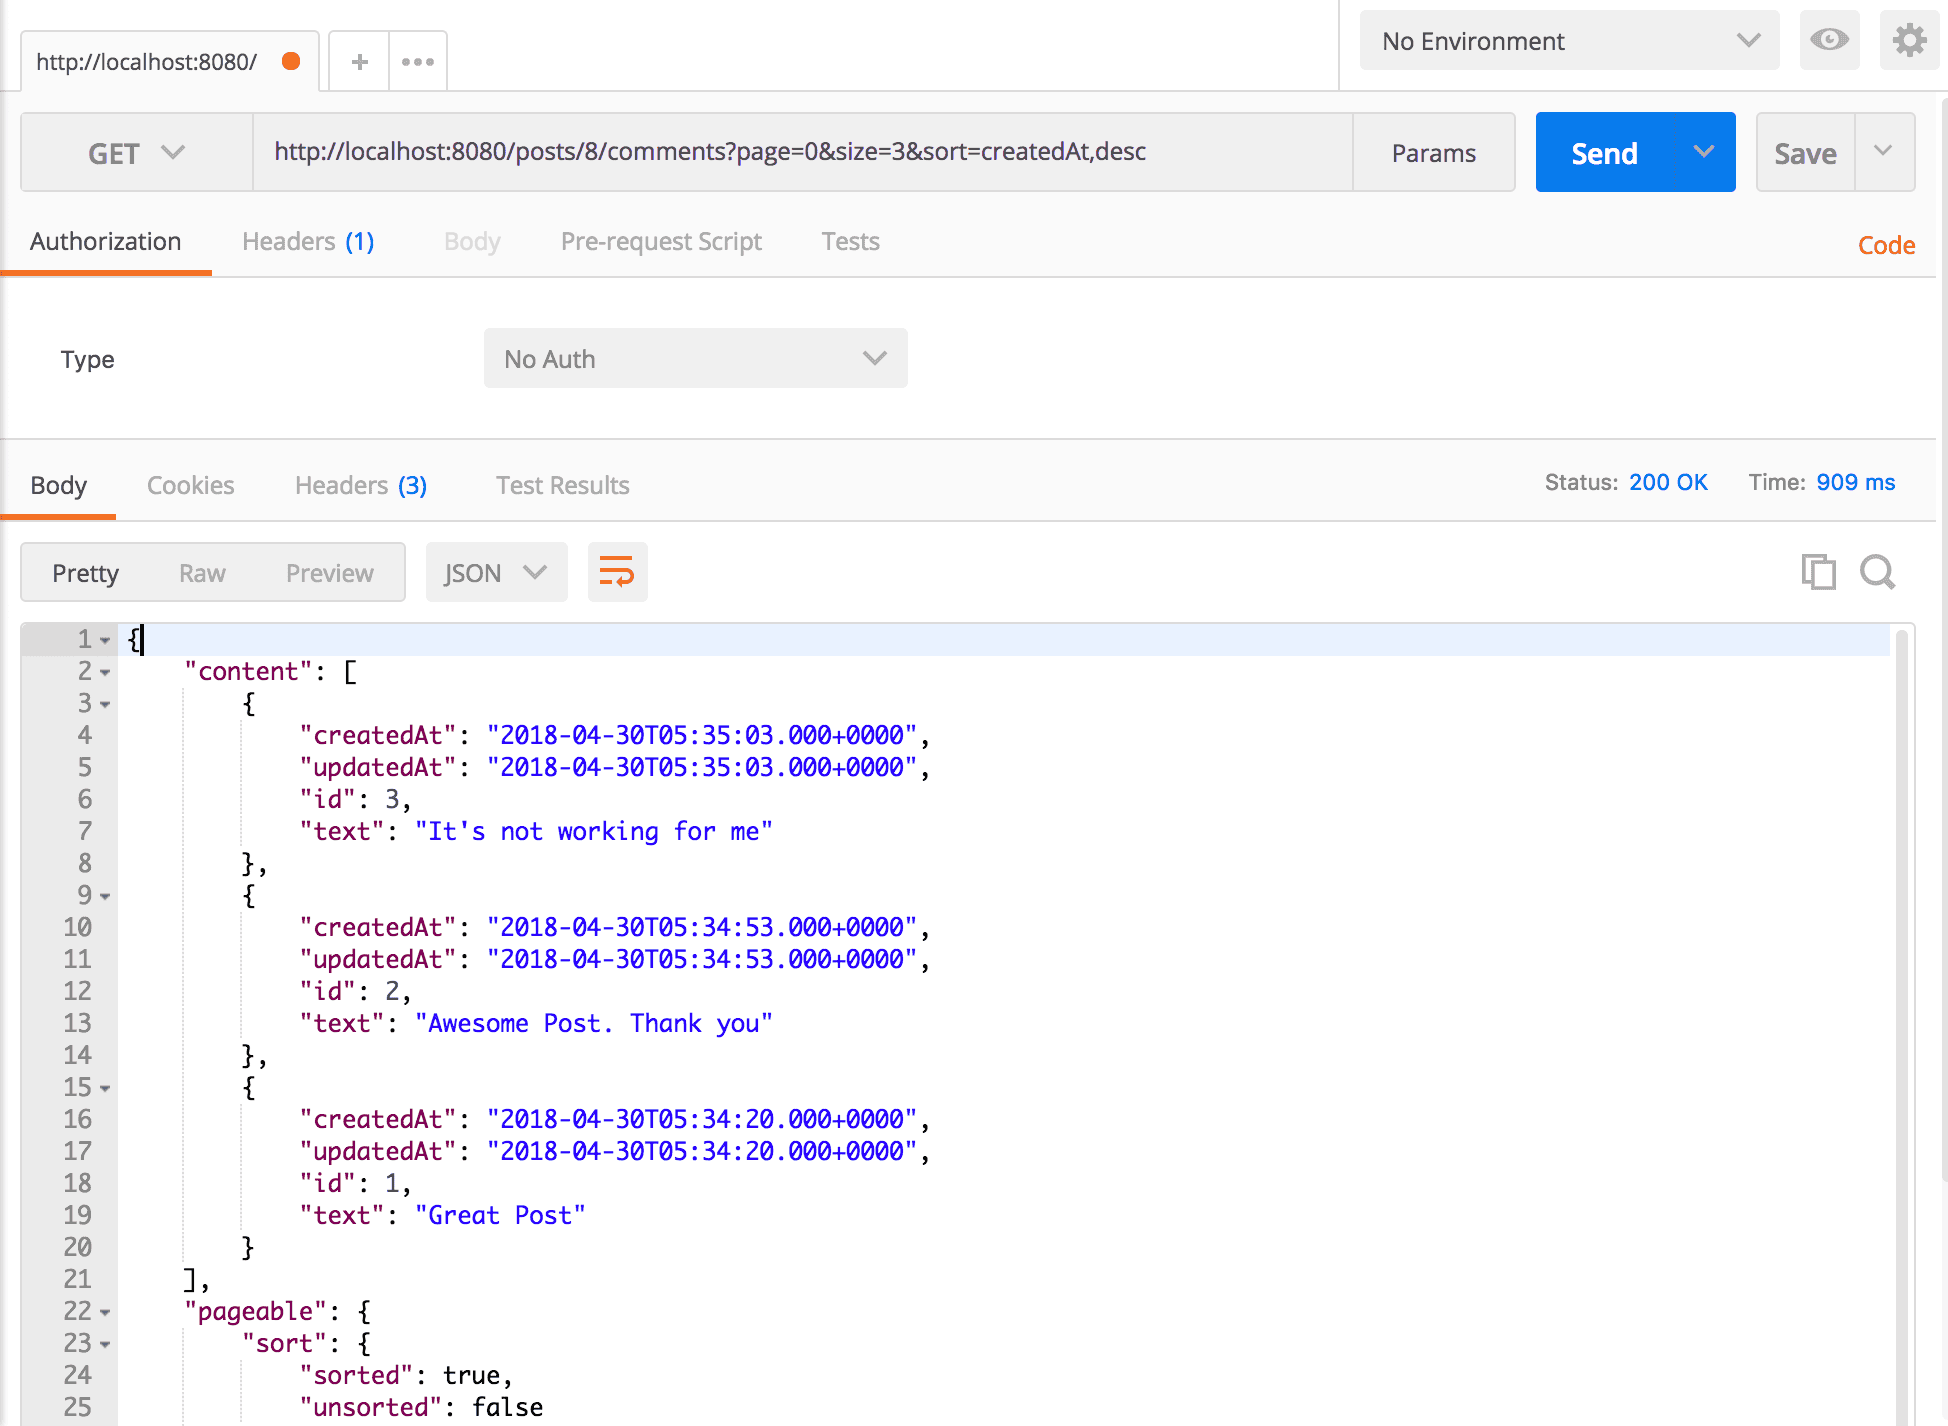
Task: Click the Search response body icon
Action: (1875, 573)
